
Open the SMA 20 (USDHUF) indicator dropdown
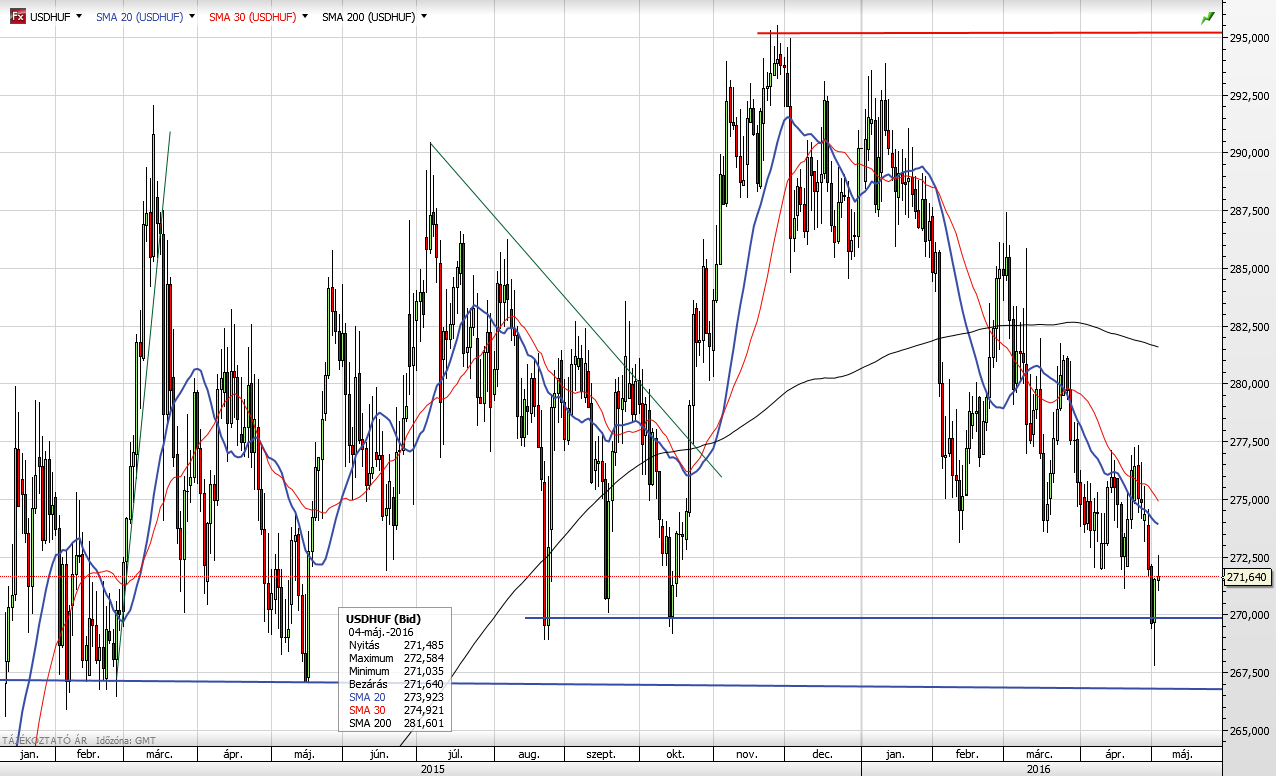(x=191, y=17)
